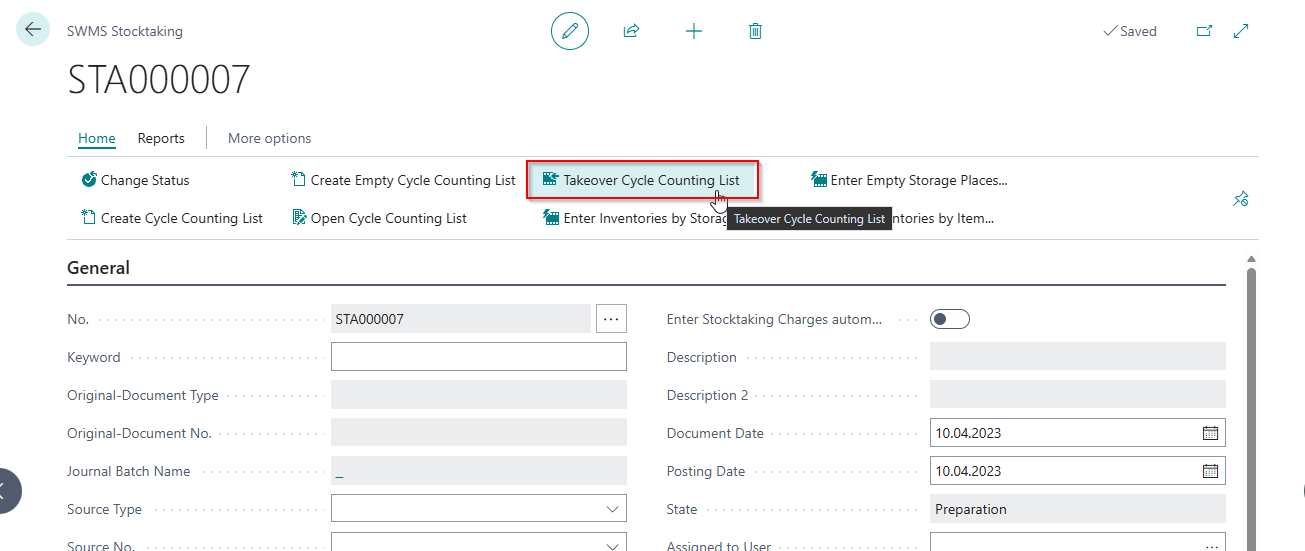Click the Saved status indicator
Image resolution: width=1305 pixels, height=551 pixels.
point(1130,31)
